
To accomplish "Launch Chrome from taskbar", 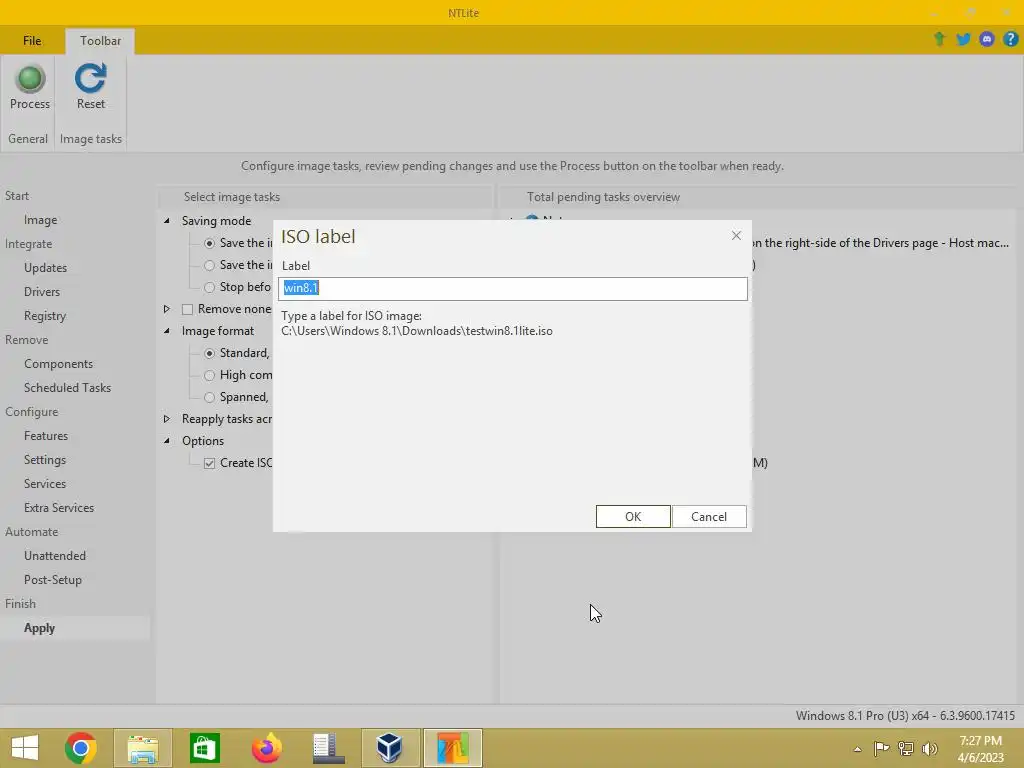I will pos(81,748).
